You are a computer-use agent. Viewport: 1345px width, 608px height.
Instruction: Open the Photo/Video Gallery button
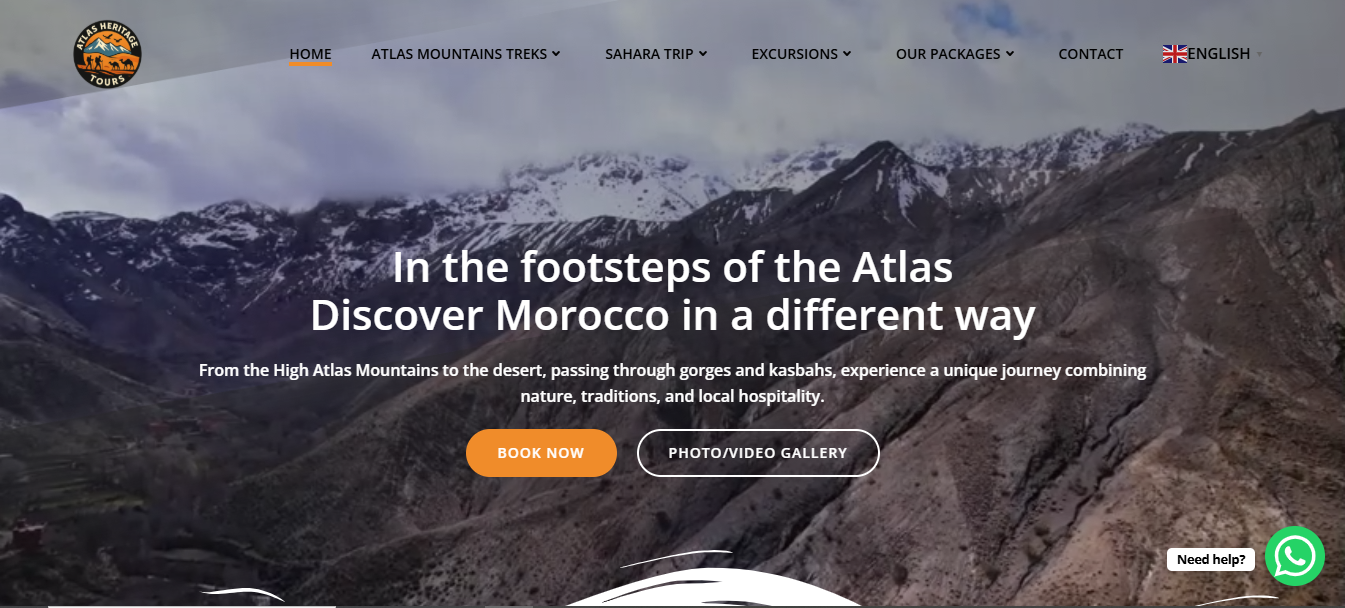tap(758, 453)
